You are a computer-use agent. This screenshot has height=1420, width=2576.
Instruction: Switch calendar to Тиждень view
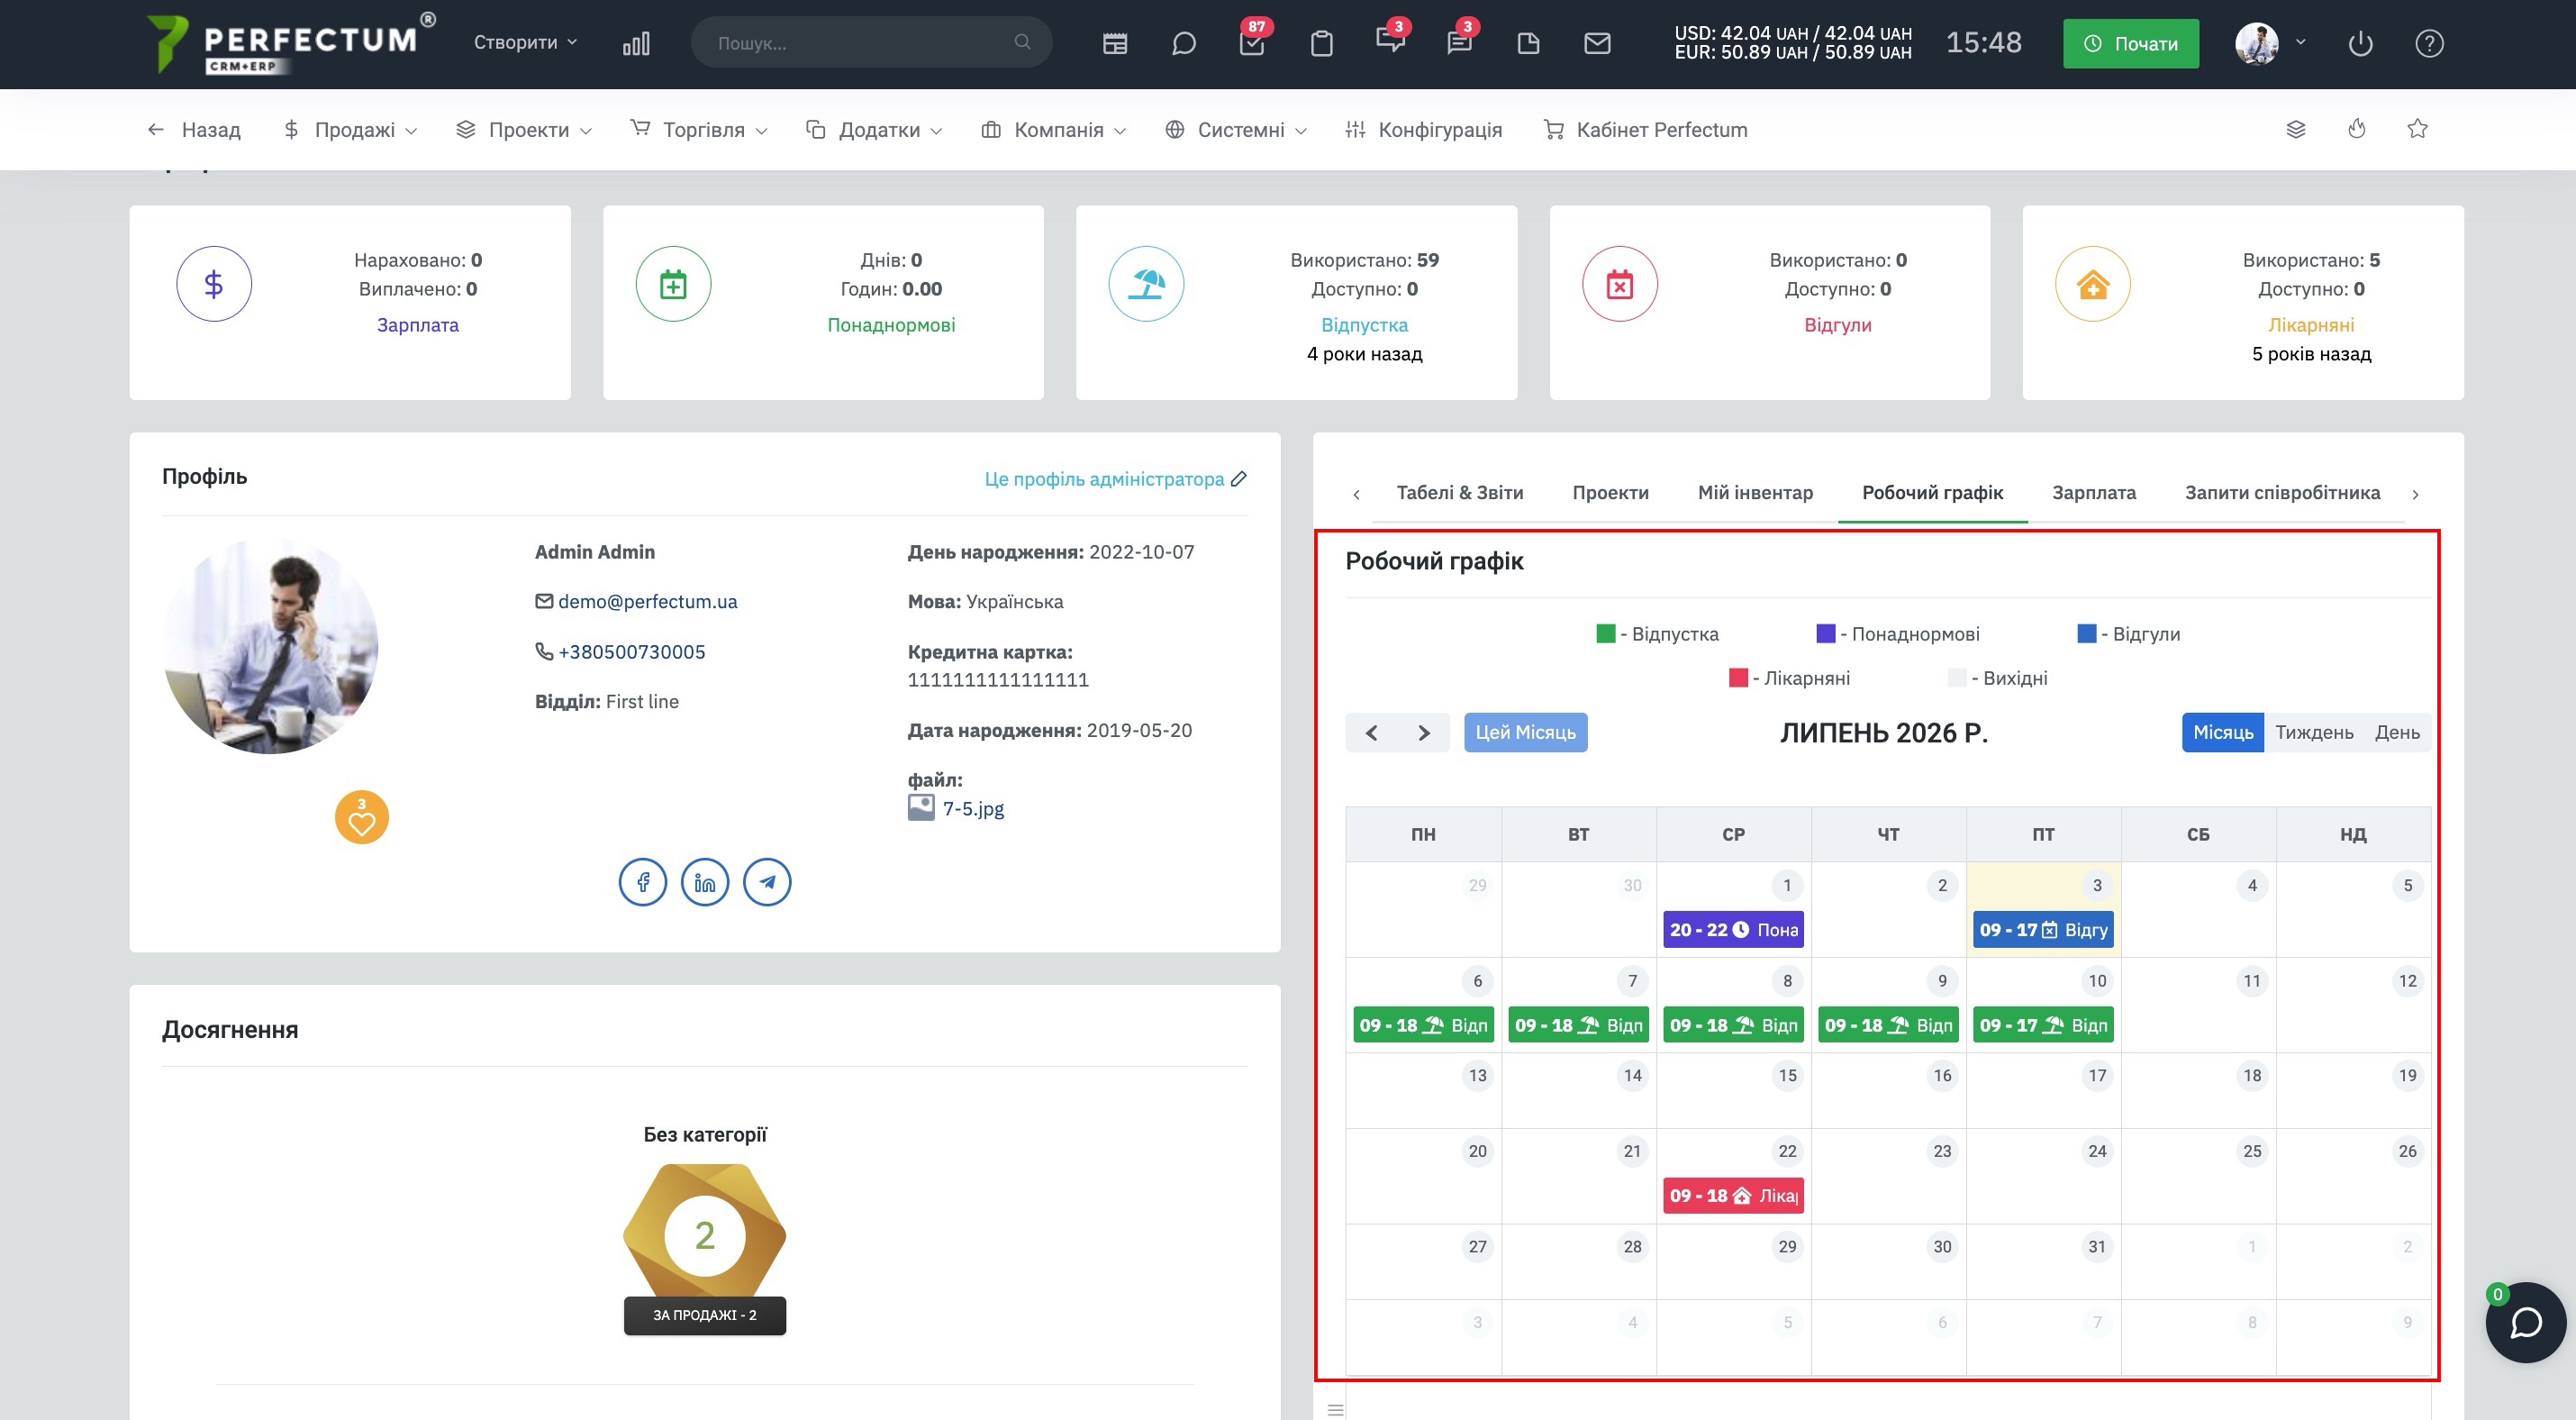(2314, 732)
